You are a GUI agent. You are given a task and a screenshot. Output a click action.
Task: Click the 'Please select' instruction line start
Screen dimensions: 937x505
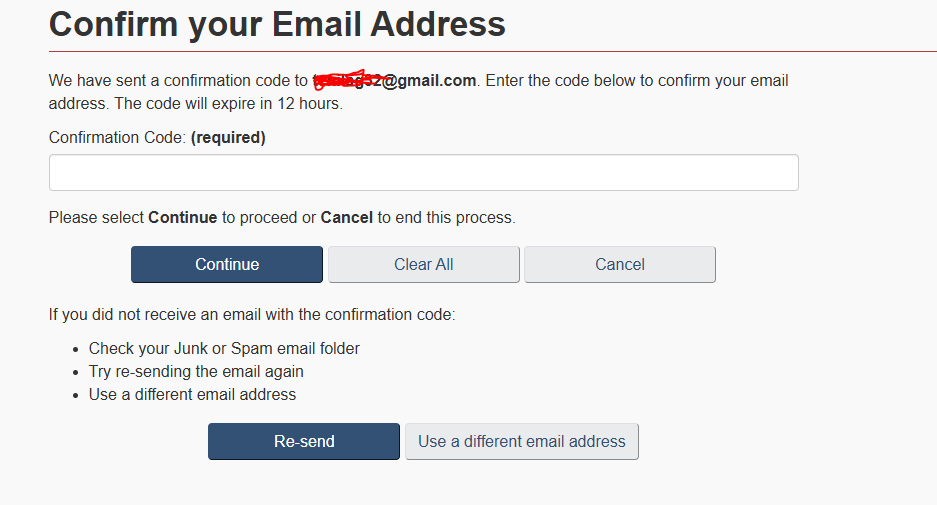coord(96,217)
